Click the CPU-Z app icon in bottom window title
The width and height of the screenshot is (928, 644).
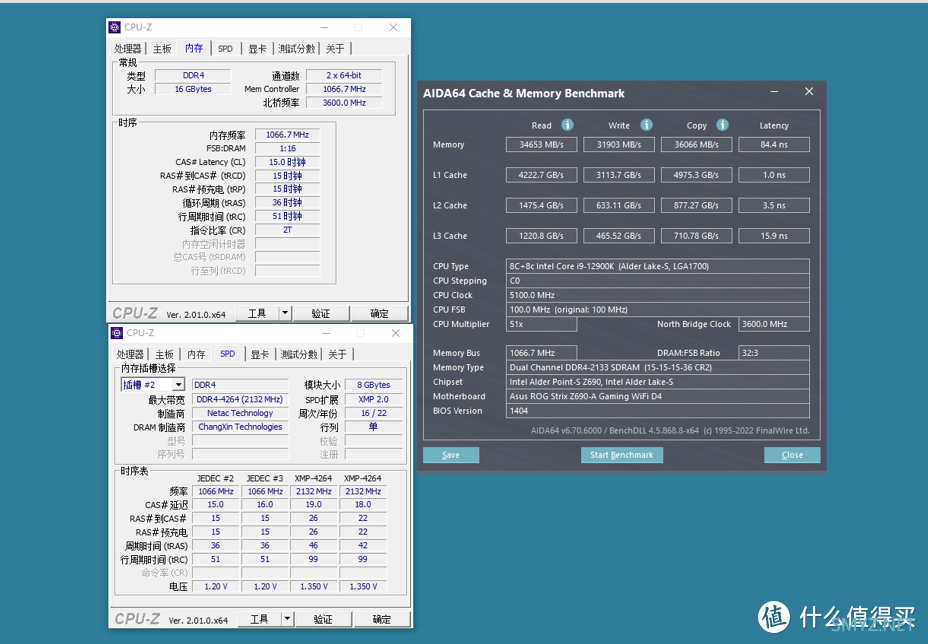(117, 333)
